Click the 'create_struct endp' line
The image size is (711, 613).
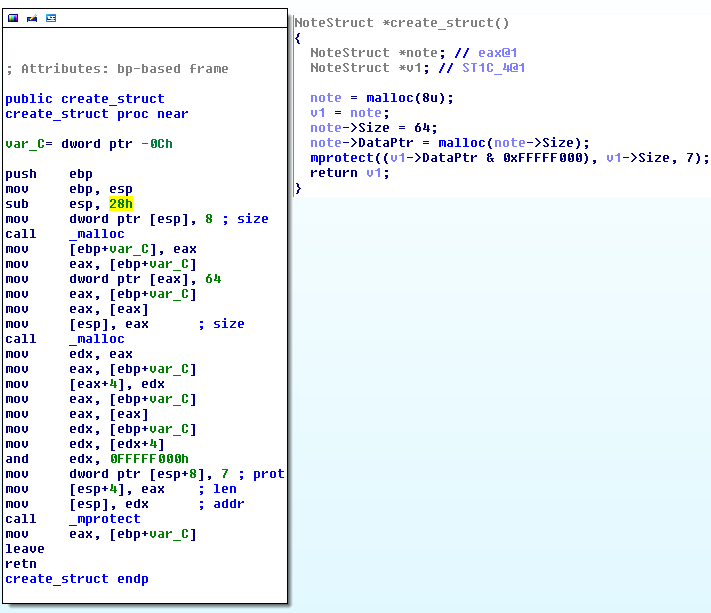pos(76,579)
